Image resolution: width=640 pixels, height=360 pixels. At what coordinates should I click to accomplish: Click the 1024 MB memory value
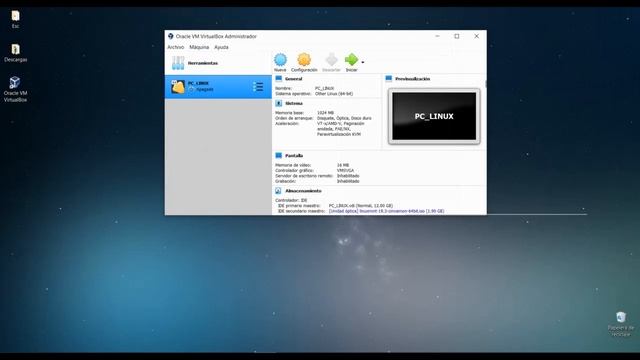click(x=325, y=113)
